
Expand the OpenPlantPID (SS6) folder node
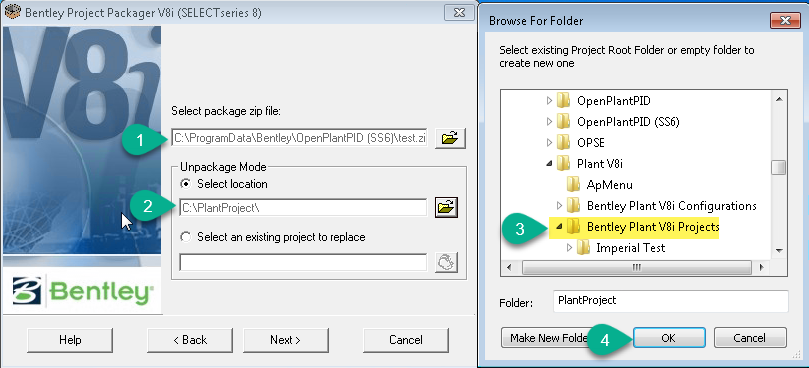549,121
